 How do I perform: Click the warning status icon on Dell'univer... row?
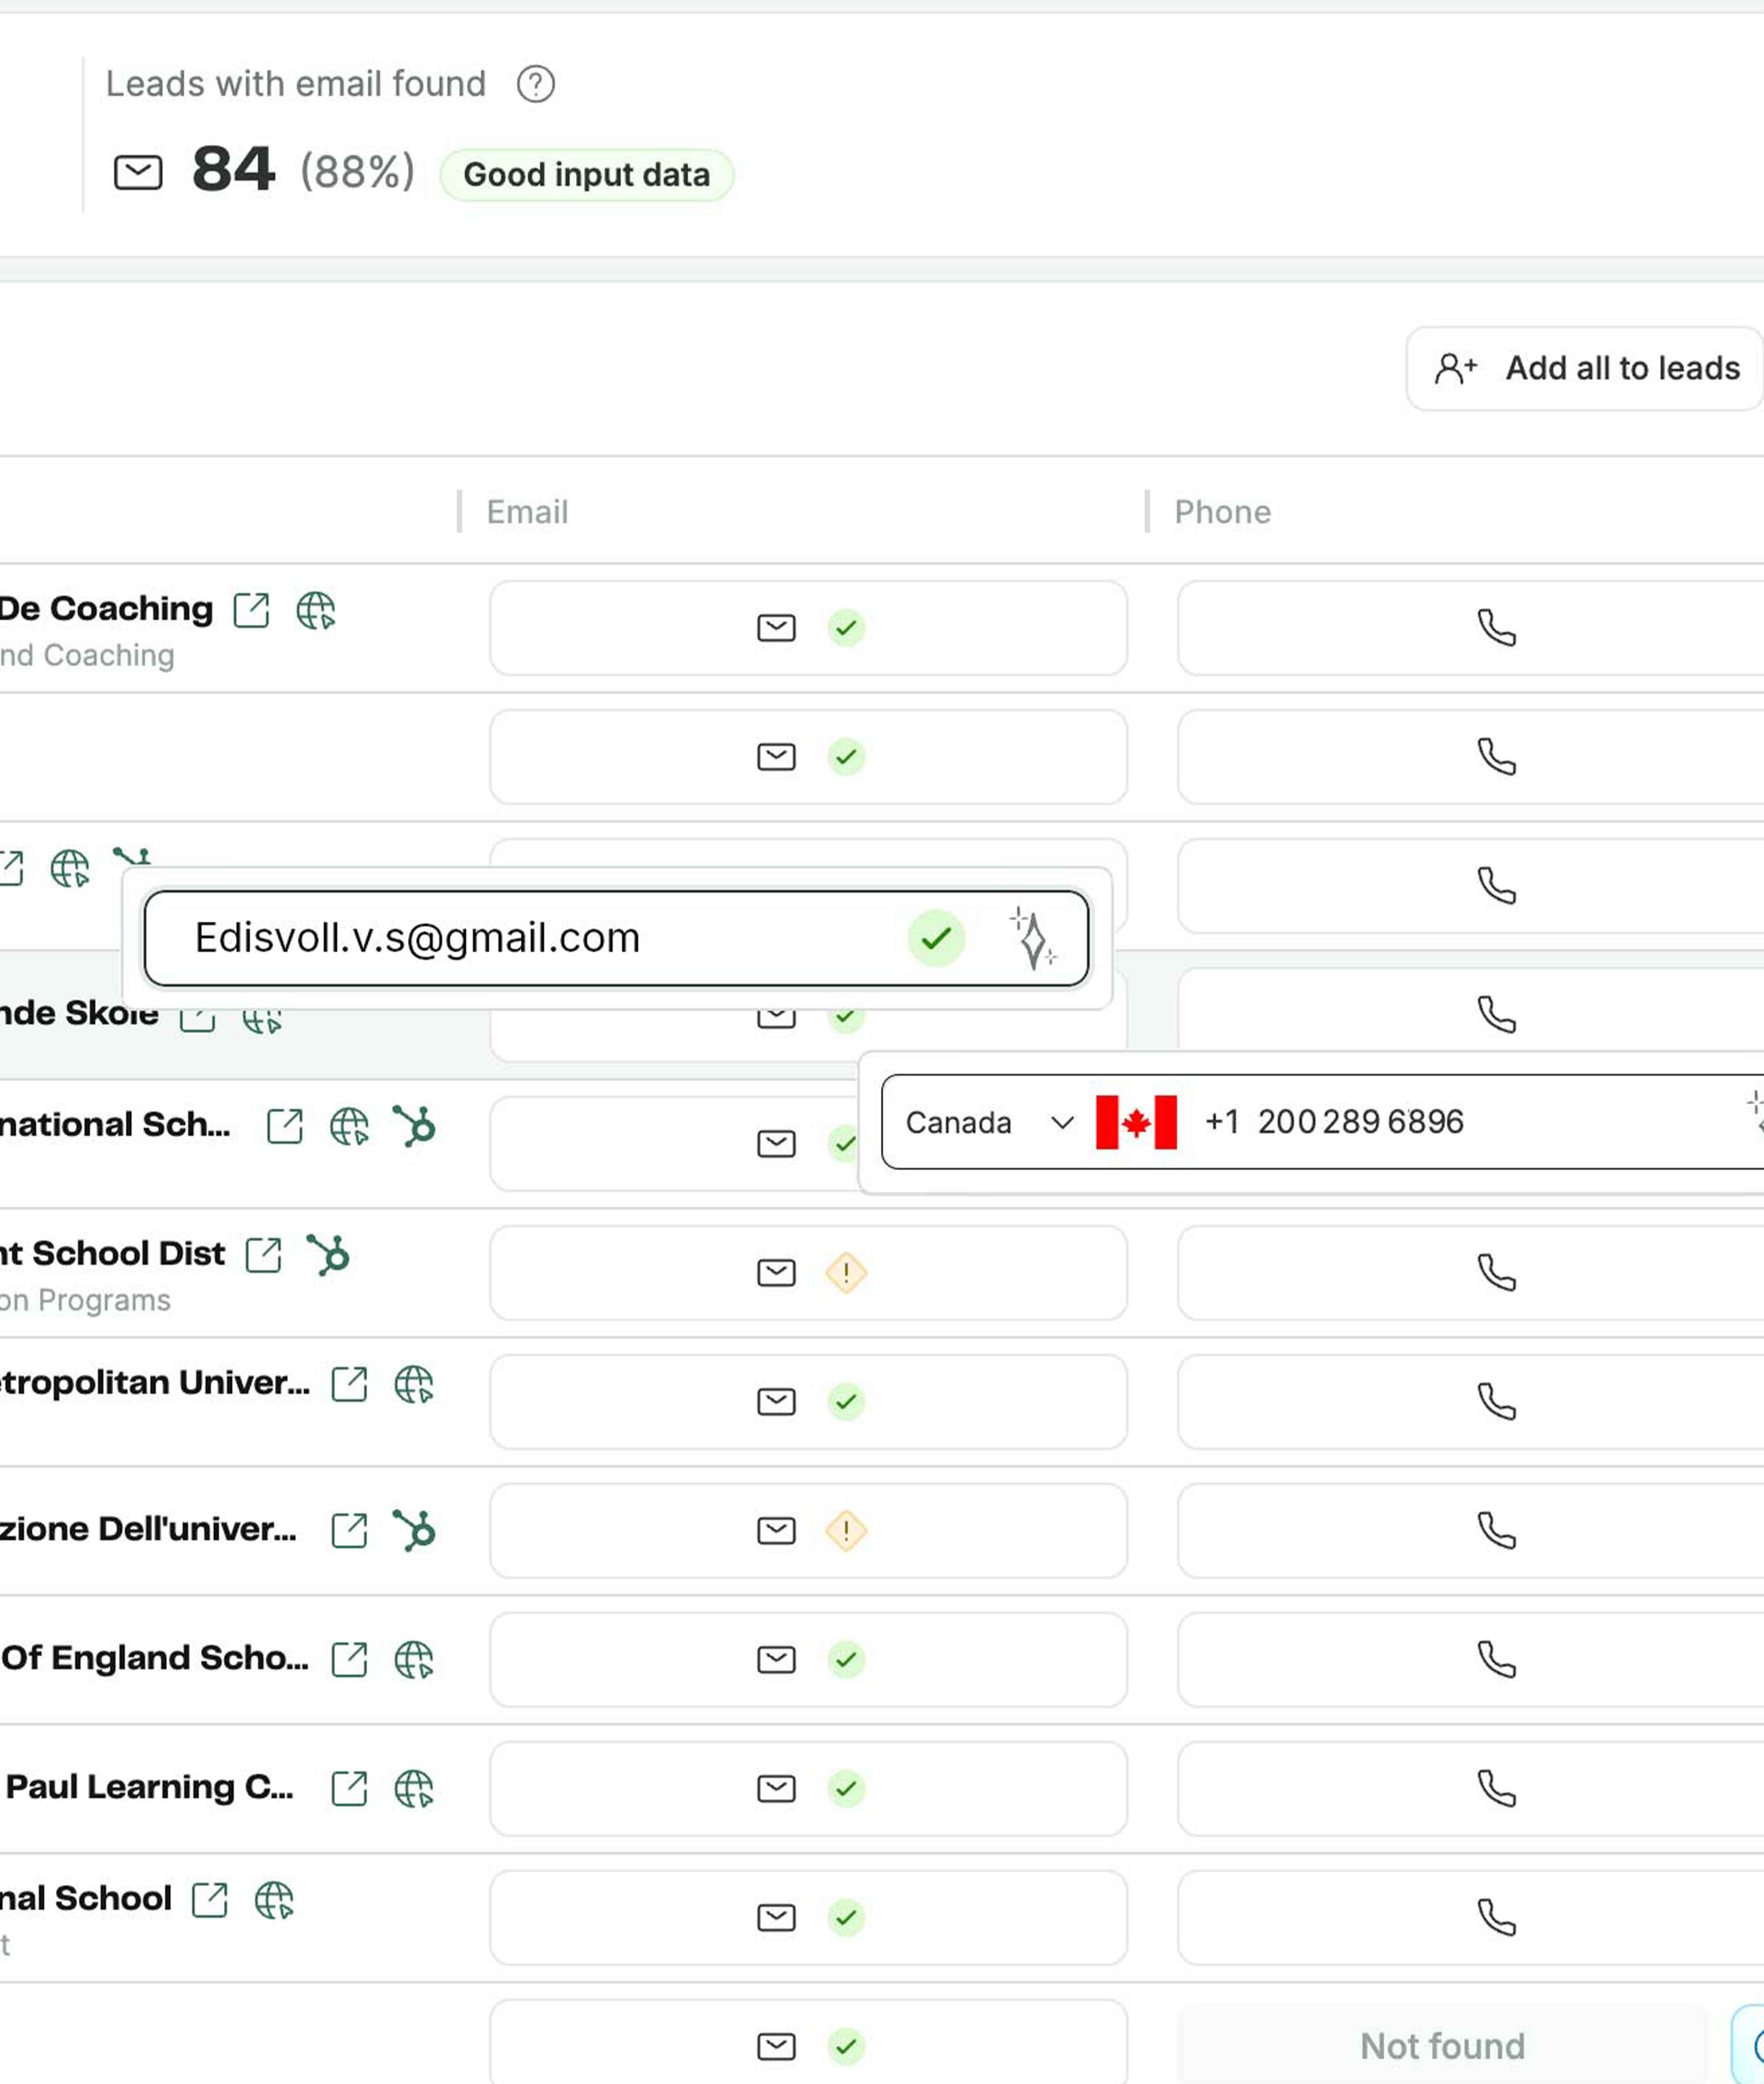point(846,1530)
